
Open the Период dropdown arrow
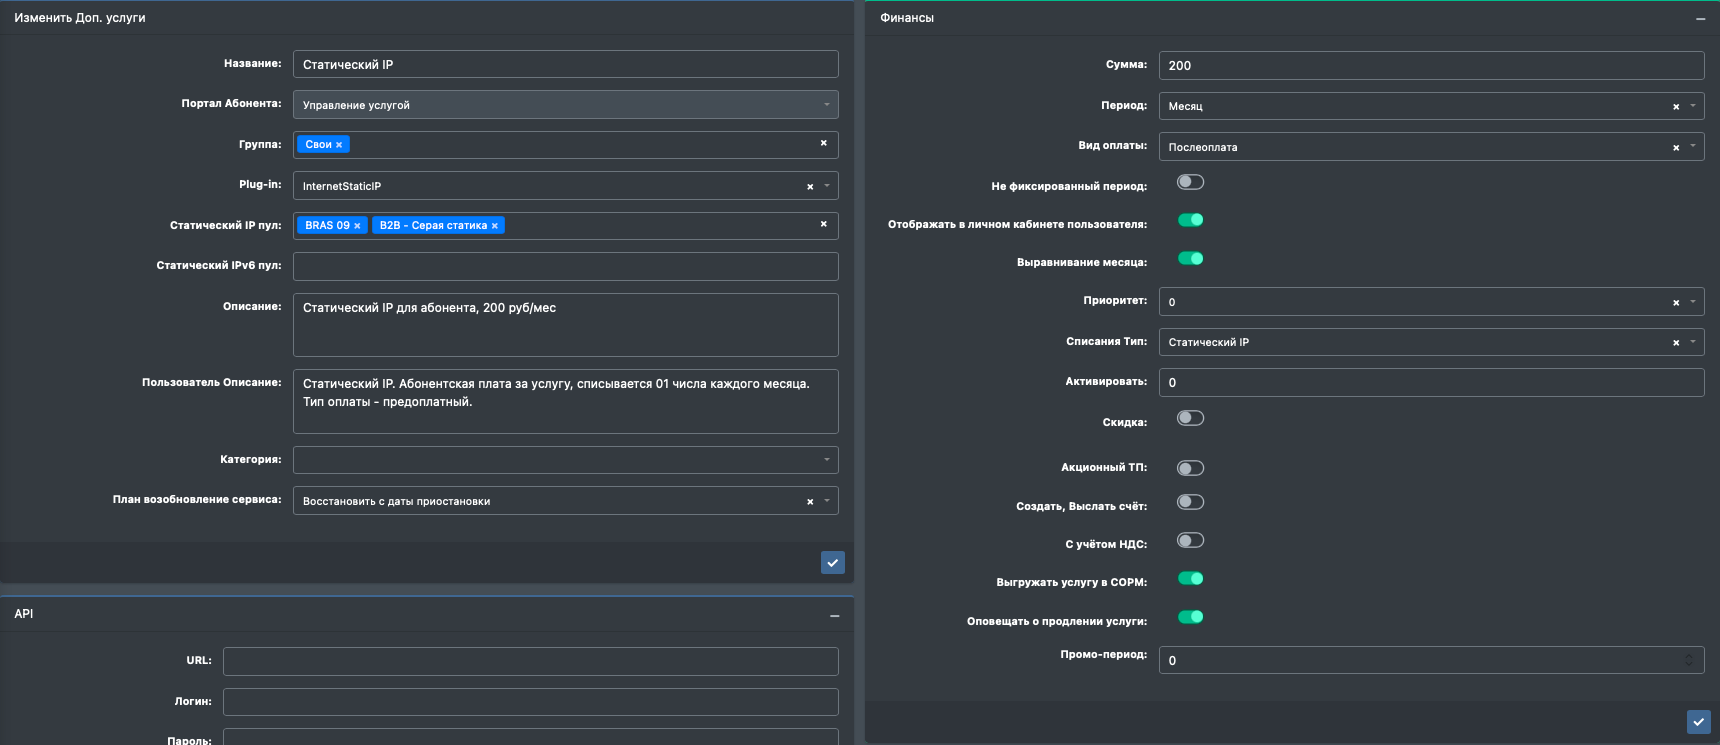[x=1693, y=106]
